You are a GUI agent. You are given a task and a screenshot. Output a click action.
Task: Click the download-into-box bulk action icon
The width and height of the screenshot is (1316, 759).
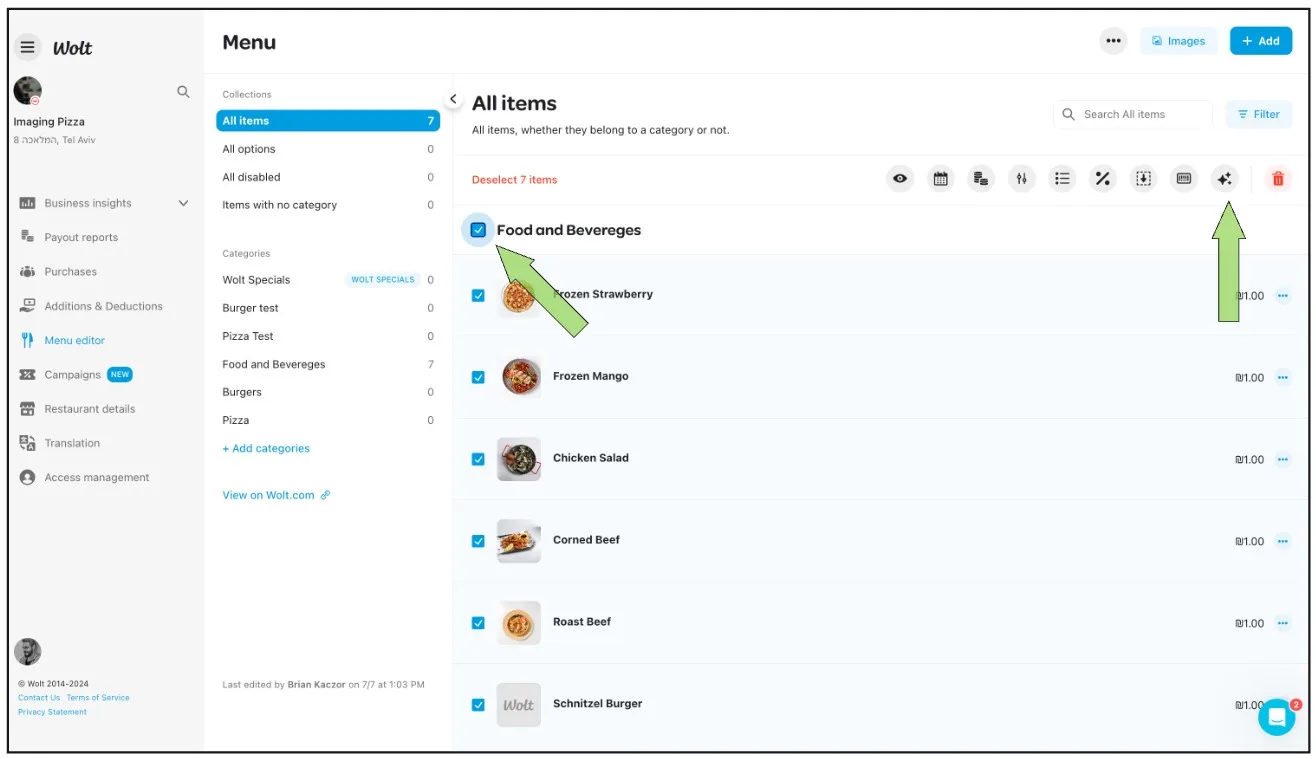1143,179
